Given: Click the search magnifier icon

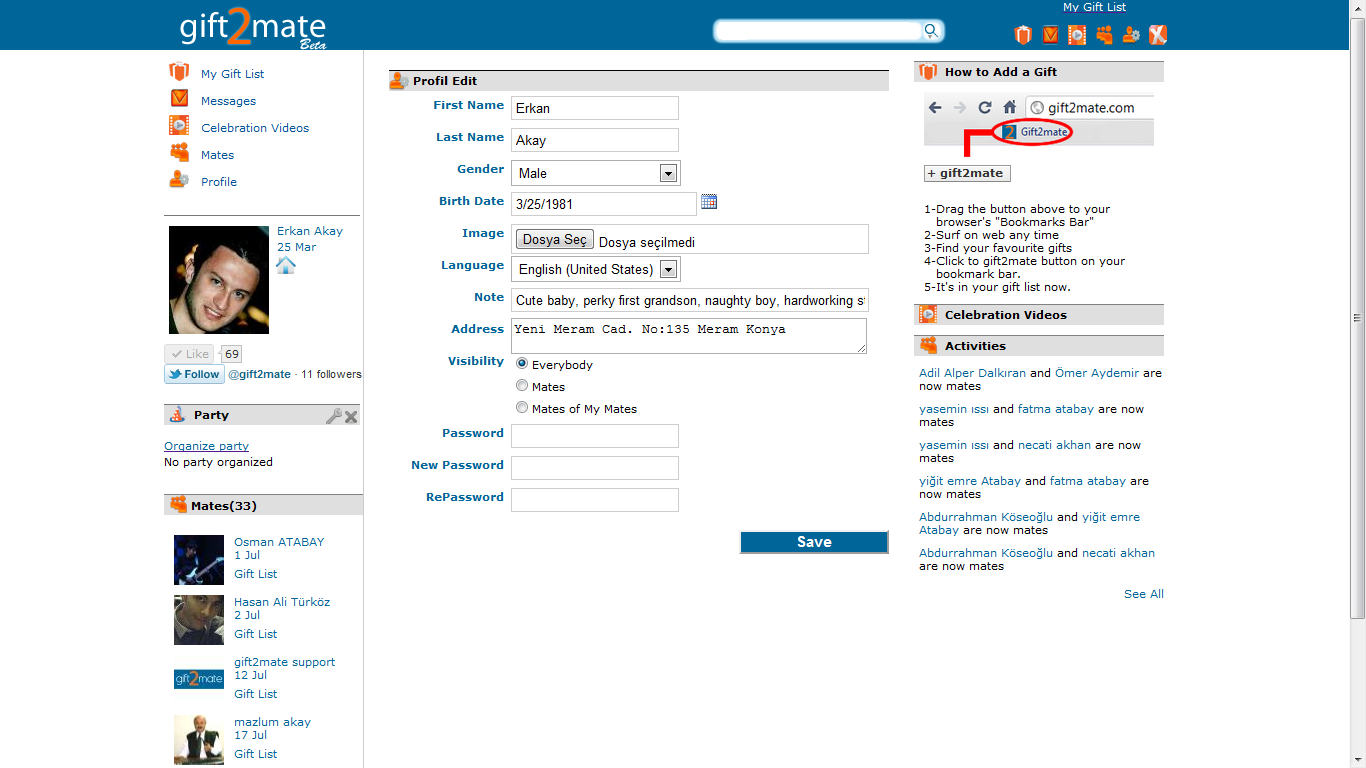Looking at the screenshot, I should coord(931,31).
